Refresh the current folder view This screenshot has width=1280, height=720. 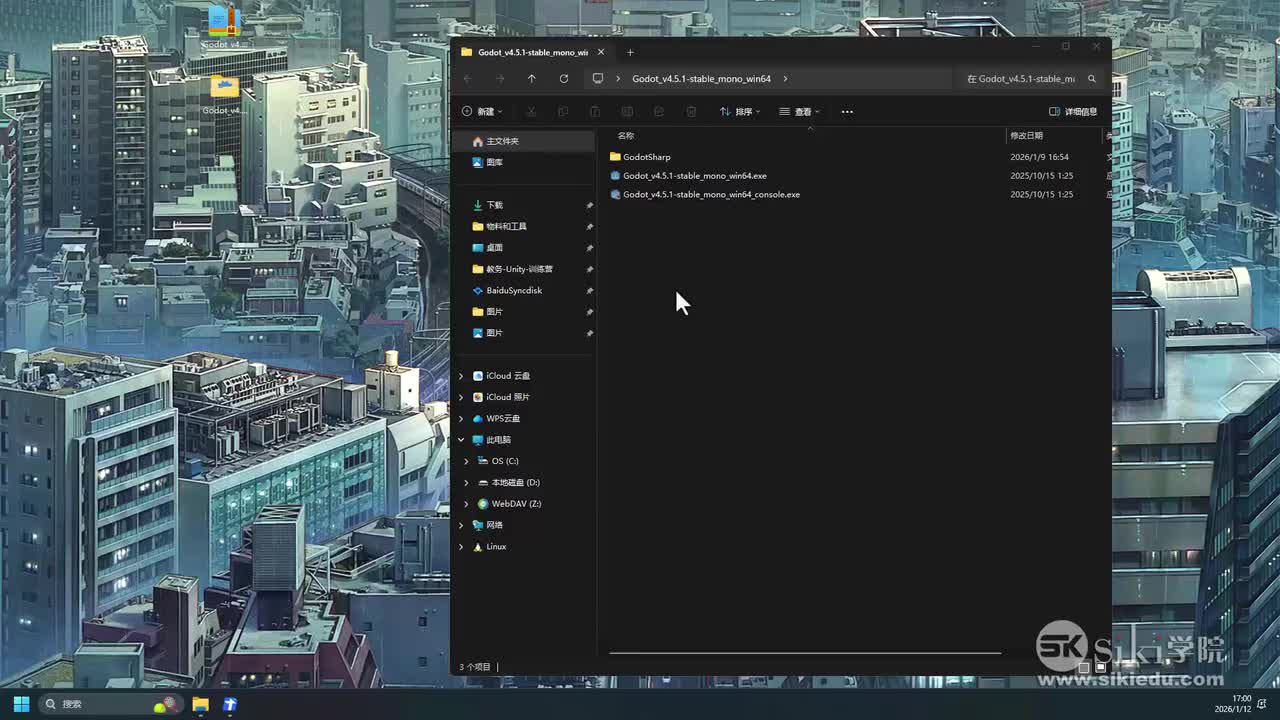(564, 79)
